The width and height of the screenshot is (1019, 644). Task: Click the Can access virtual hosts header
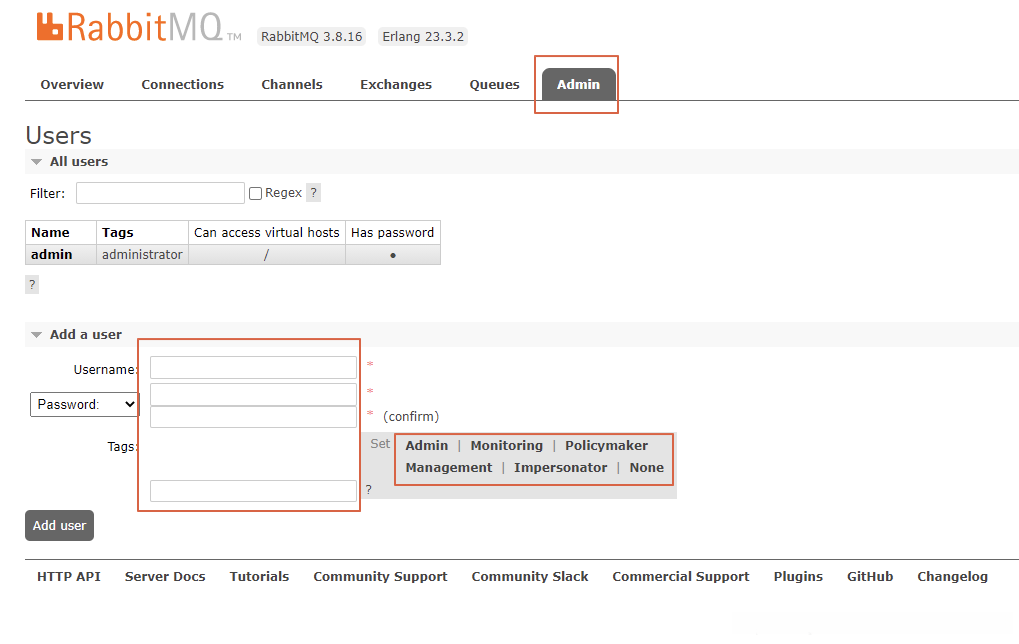[266, 233]
